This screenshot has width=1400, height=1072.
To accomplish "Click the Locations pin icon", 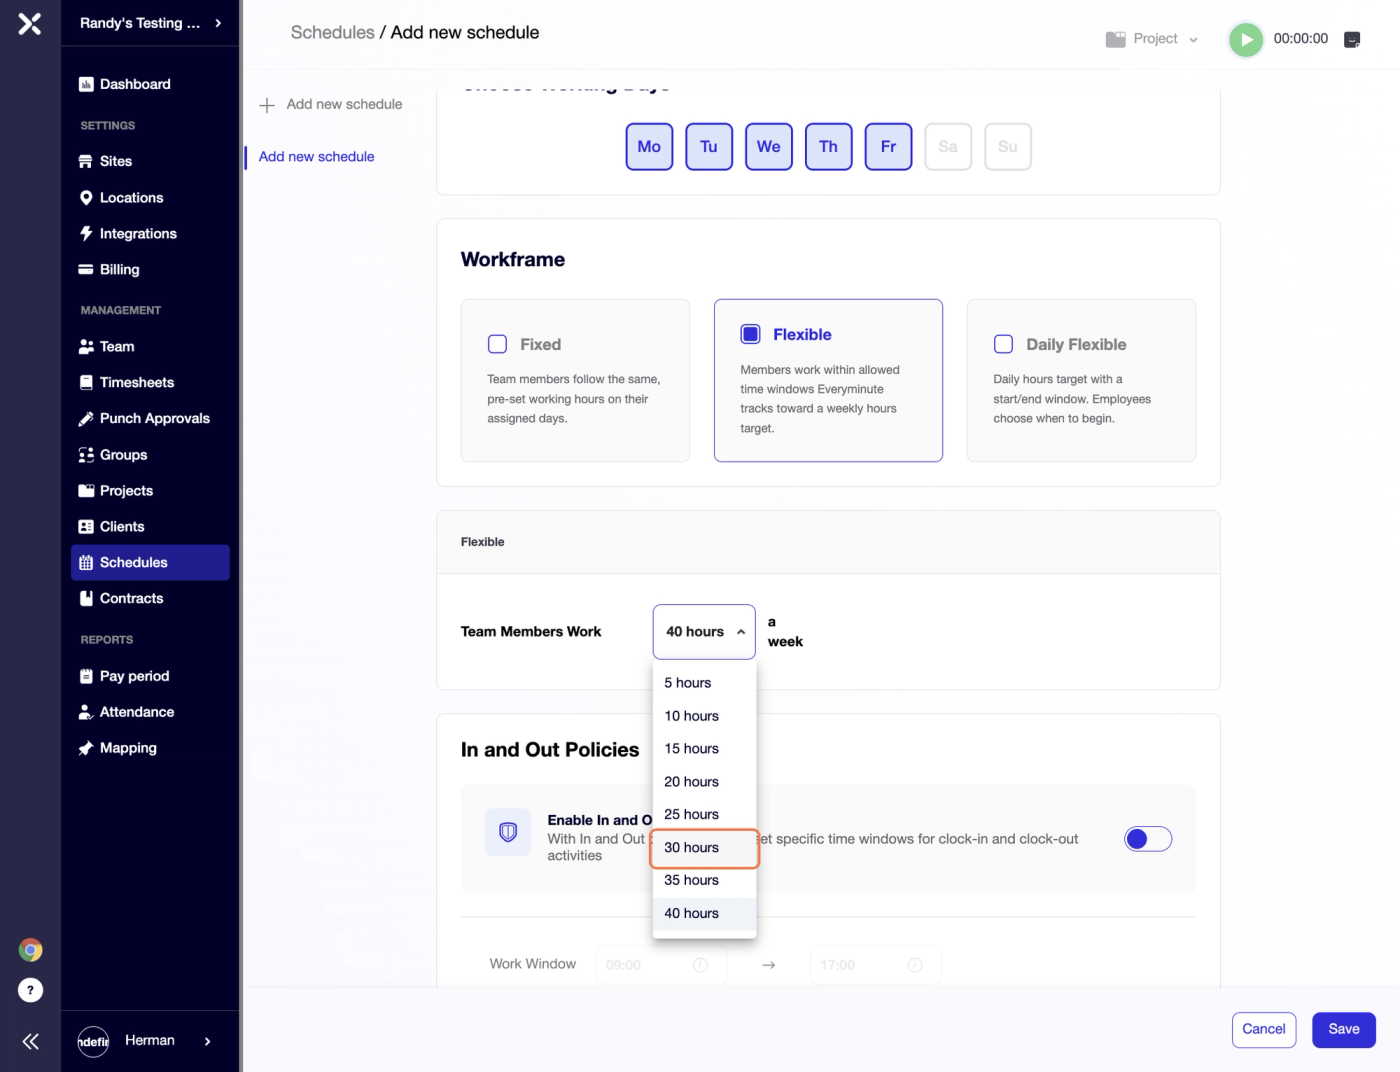I will pyautogui.click(x=86, y=198).
